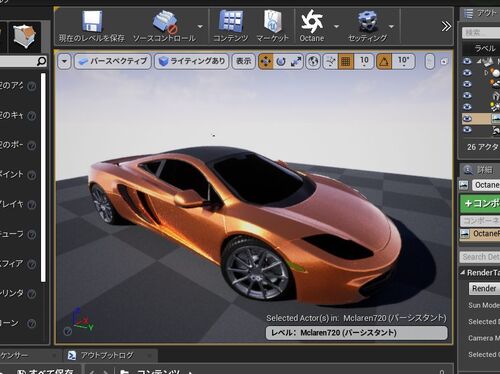Image resolution: width=500 pixels, height=374 pixels.
Task: Toggle surface snapping icon in viewport bar
Action: point(331,62)
